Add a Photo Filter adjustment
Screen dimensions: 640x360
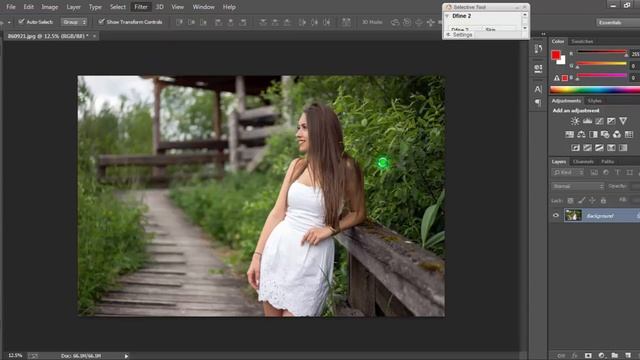pos(605,134)
